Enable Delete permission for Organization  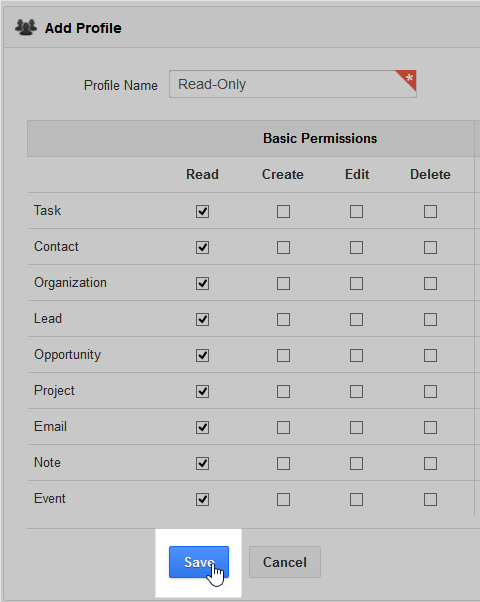[x=430, y=283]
